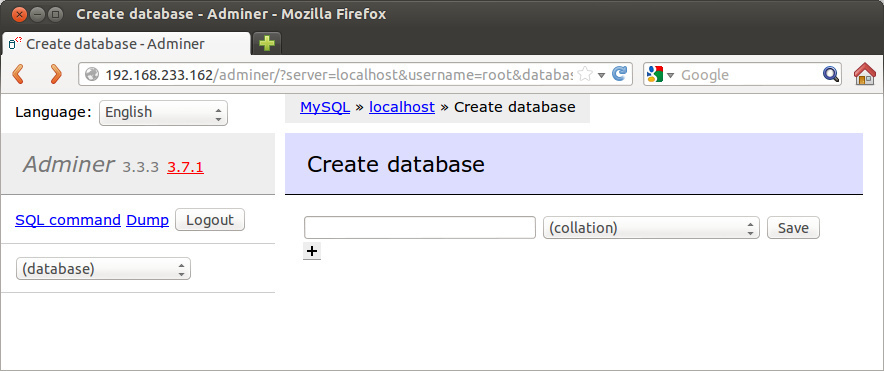Select the Create database - Adminer tab
The image size is (884, 371).
click(127, 44)
